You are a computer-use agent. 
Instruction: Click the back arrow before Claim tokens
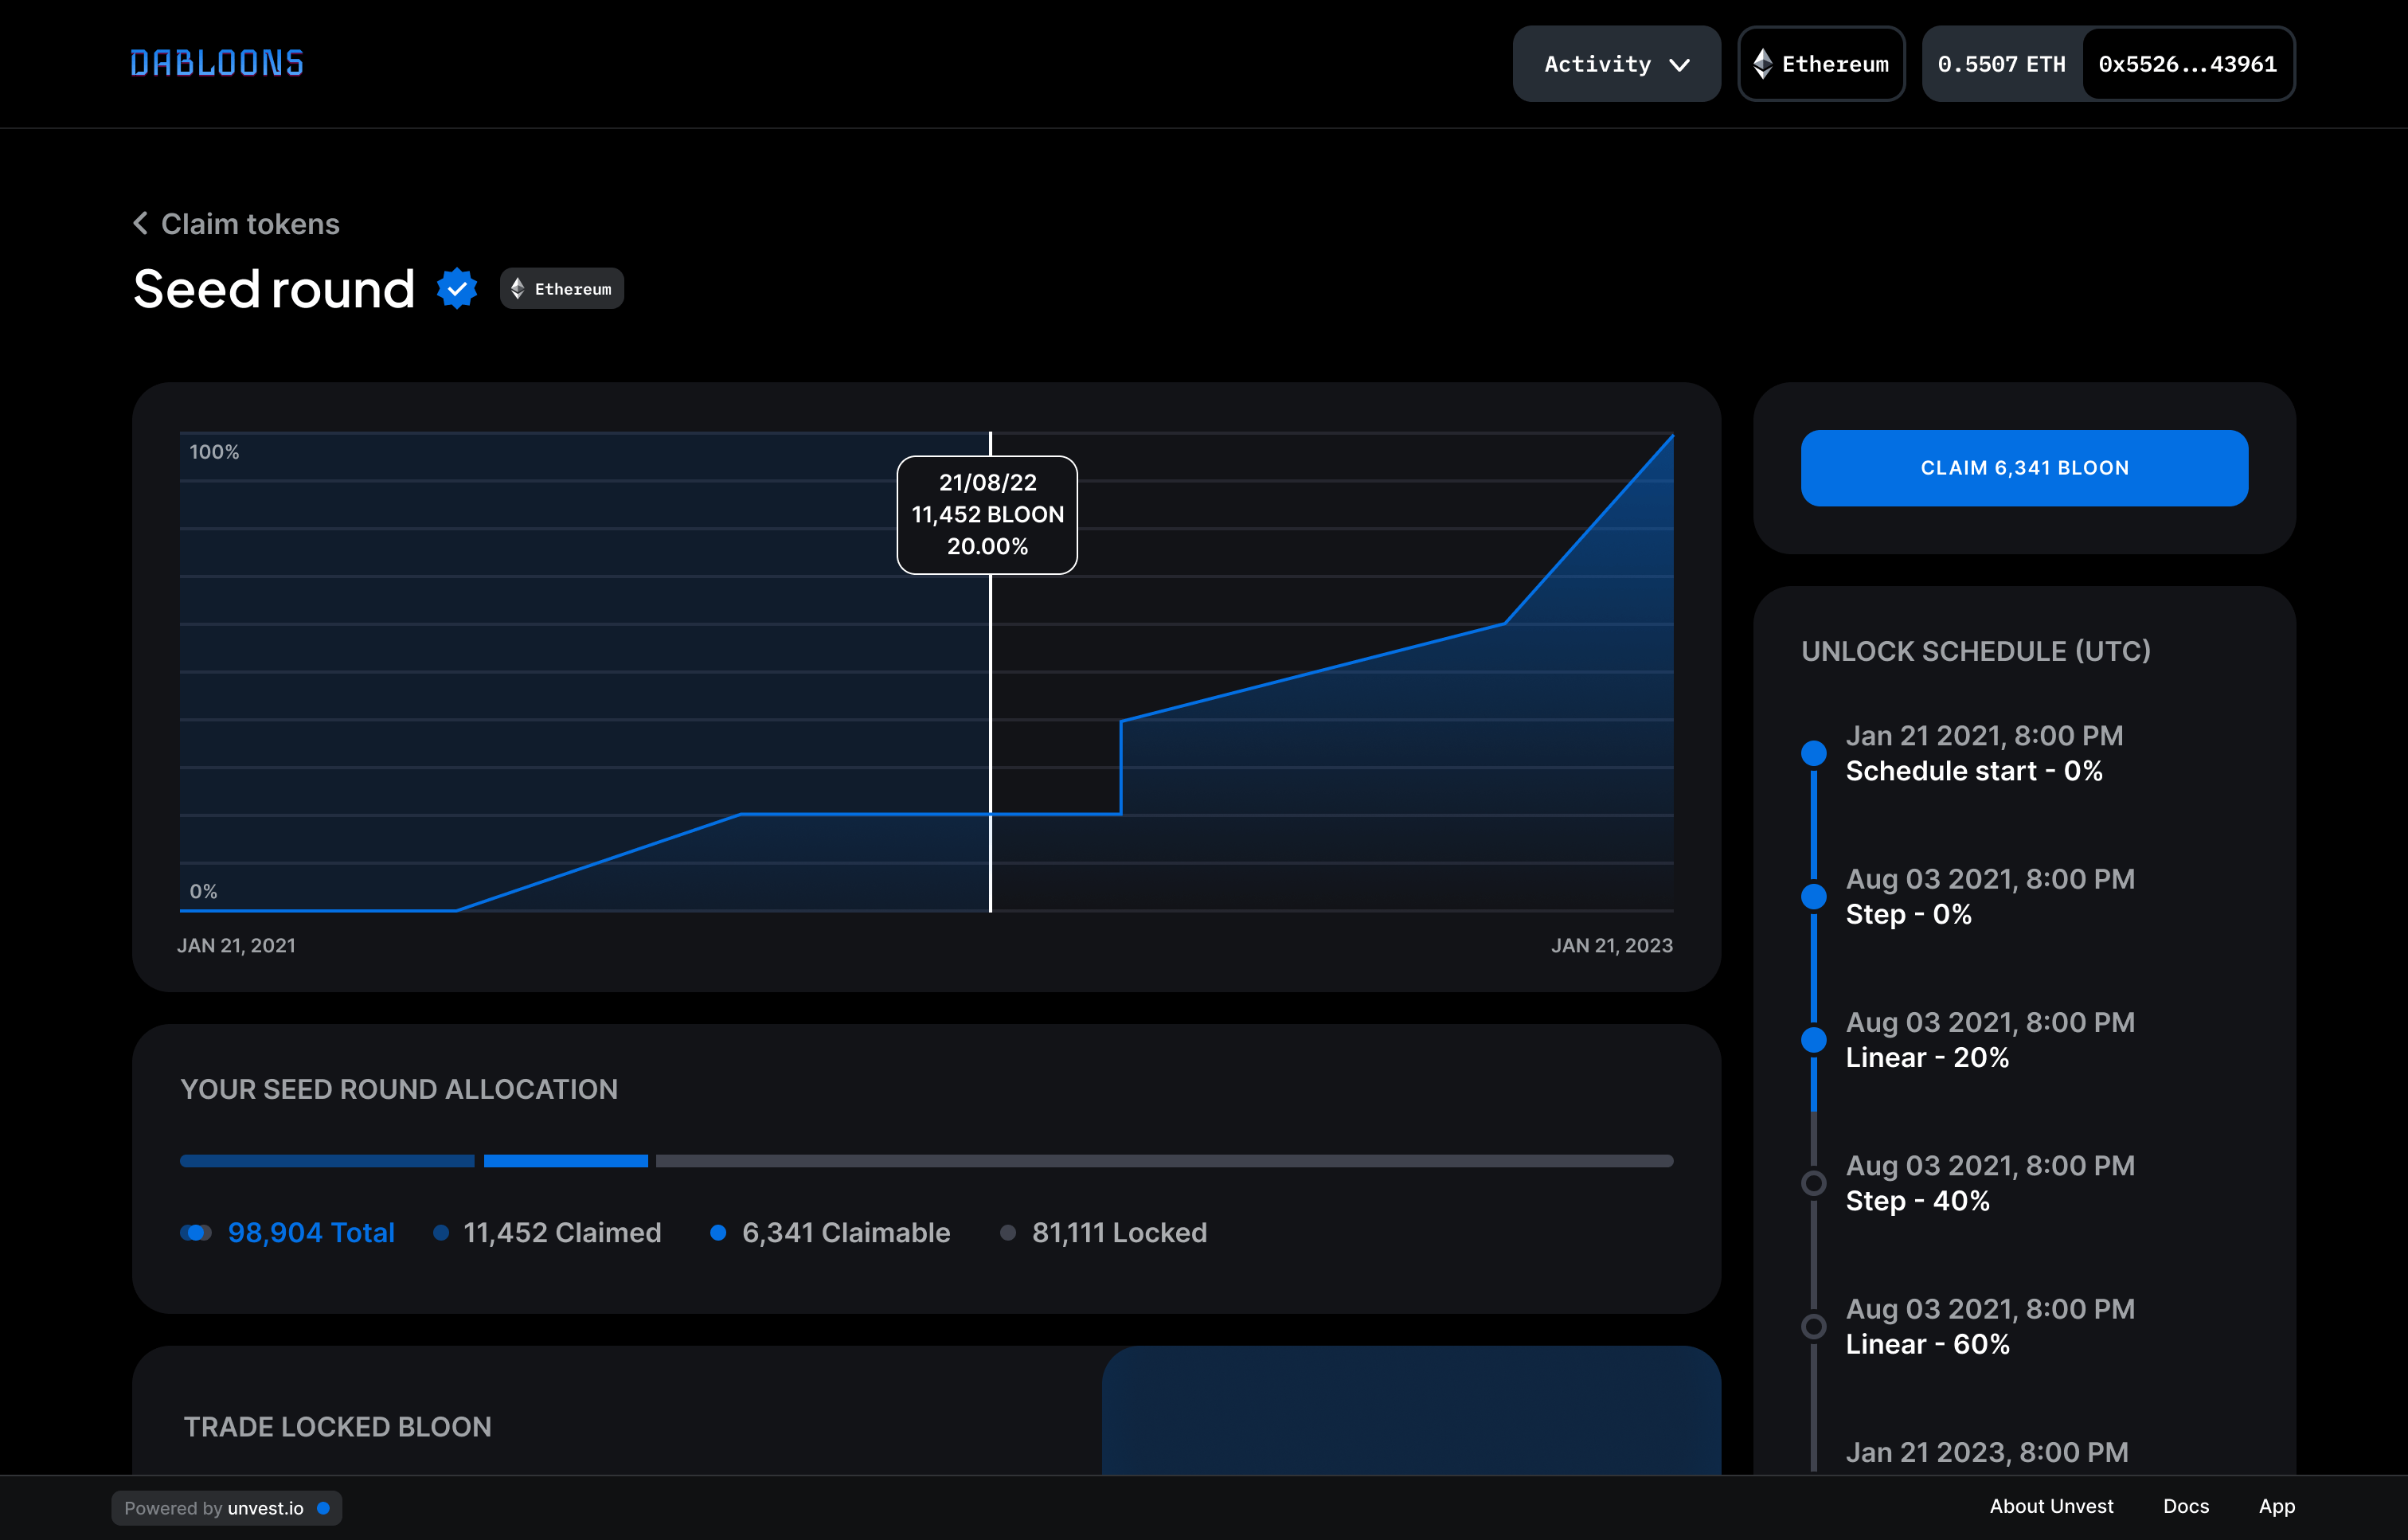[x=139, y=223]
